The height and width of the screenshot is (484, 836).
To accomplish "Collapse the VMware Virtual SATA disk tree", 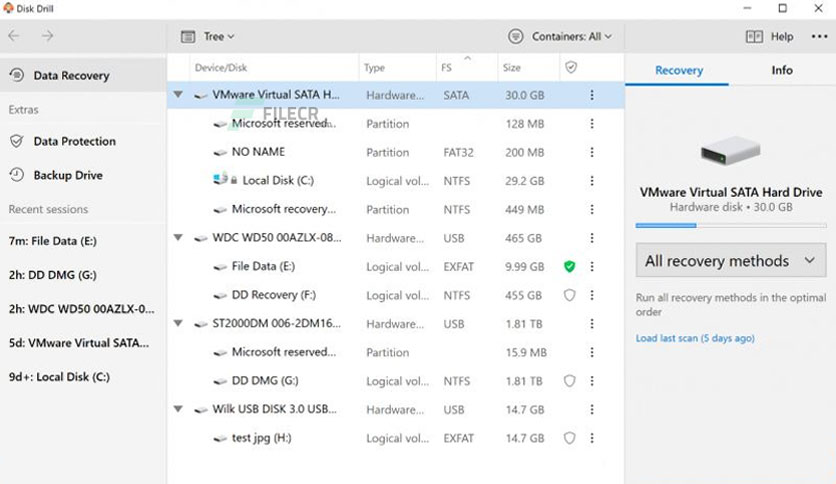I will 178,95.
